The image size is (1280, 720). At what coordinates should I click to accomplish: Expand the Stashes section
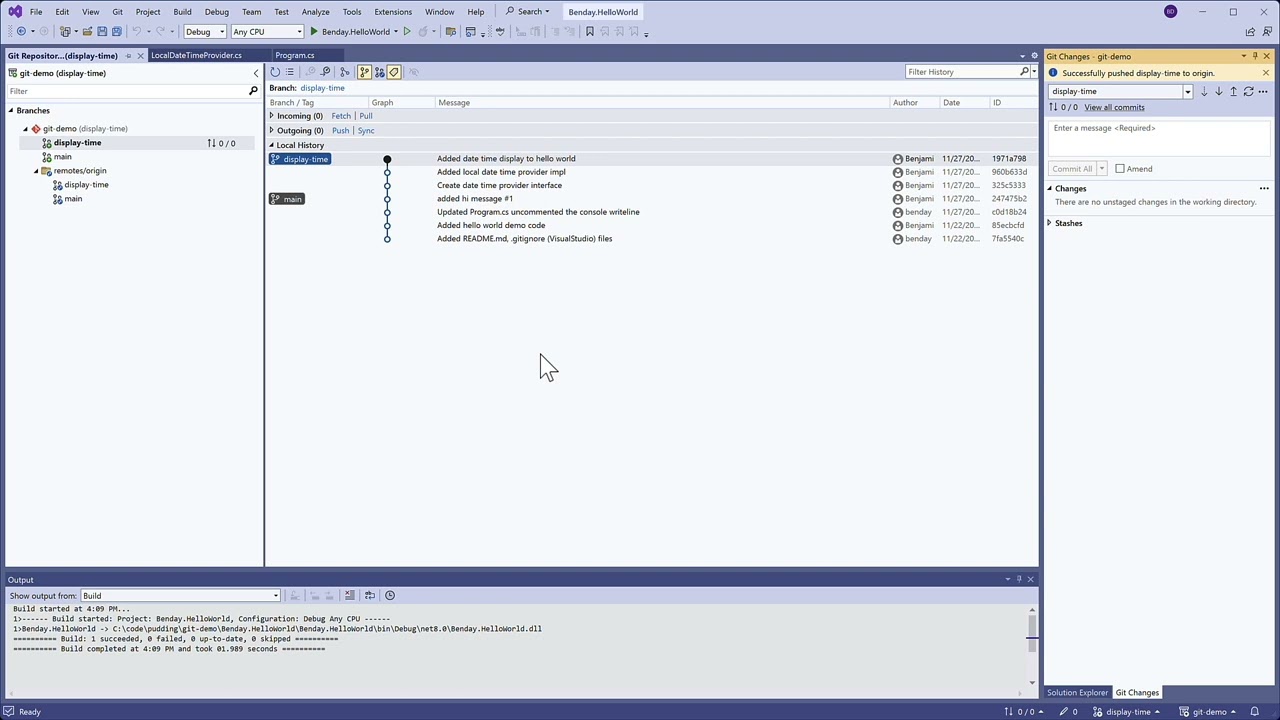click(x=1049, y=223)
